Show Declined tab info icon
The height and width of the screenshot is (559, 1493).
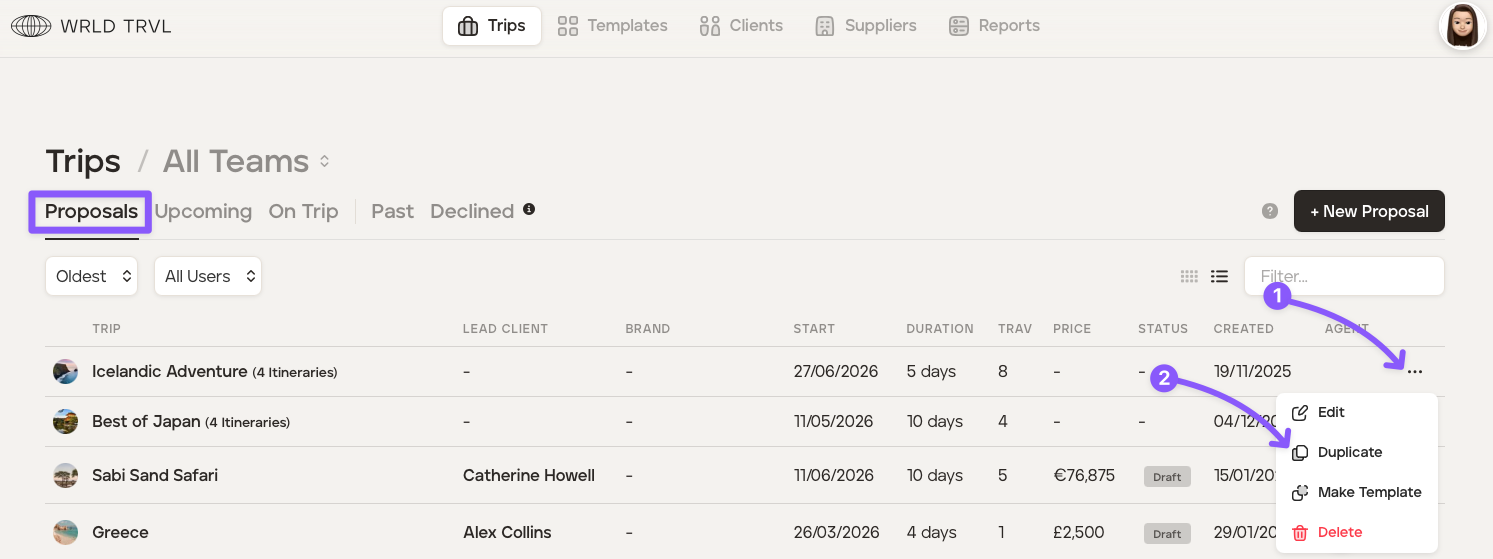(x=529, y=209)
